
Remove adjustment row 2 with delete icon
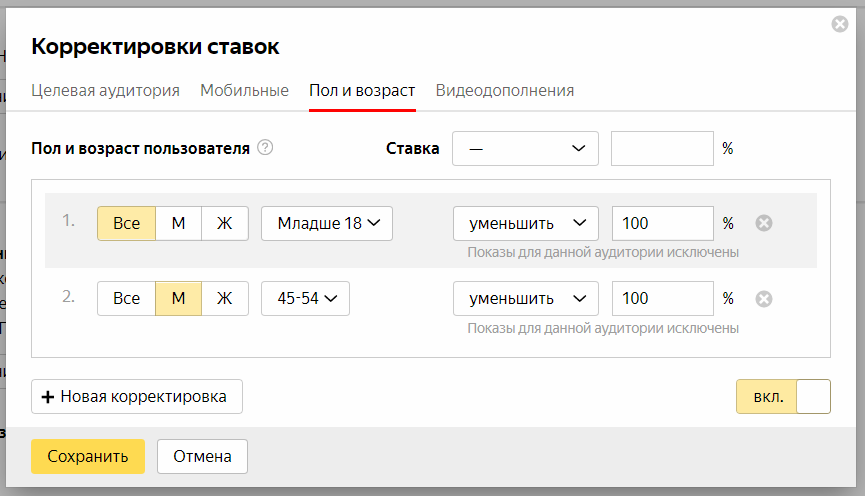click(x=763, y=299)
